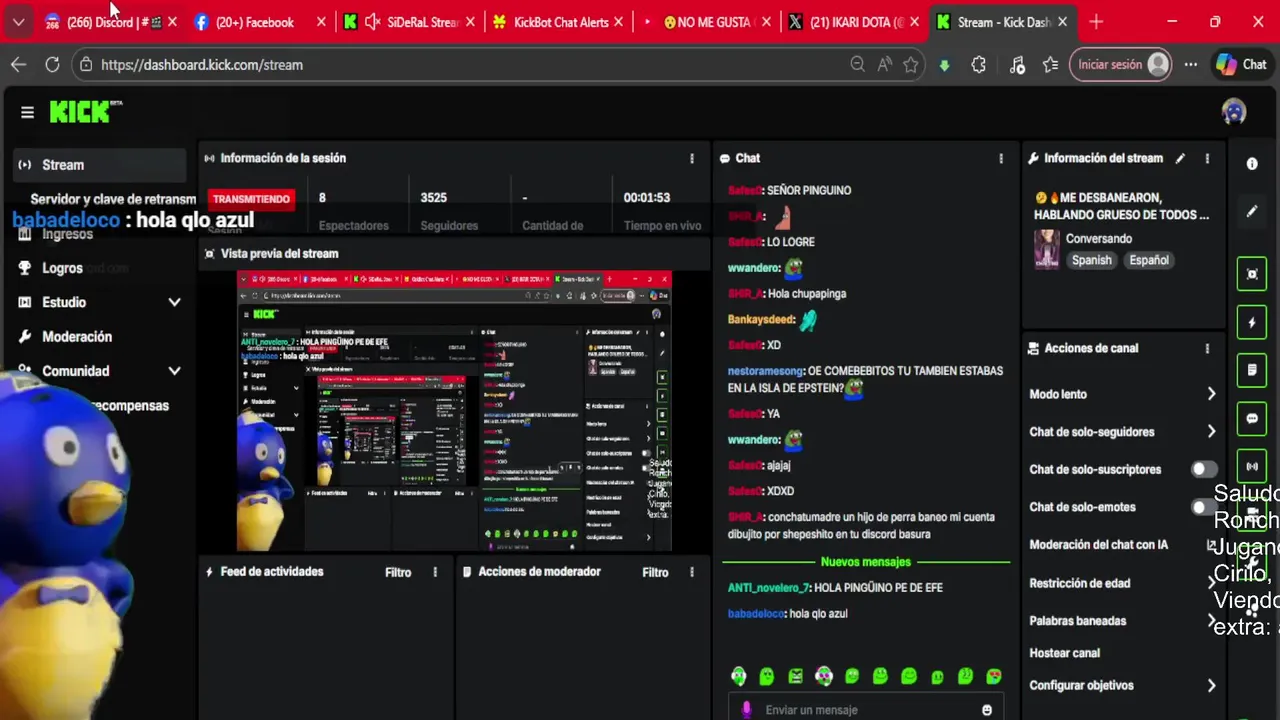Viewport: 1280px width, 720px height.
Task: Click the green broadcast signal sidebar icon
Action: [x=1252, y=466]
